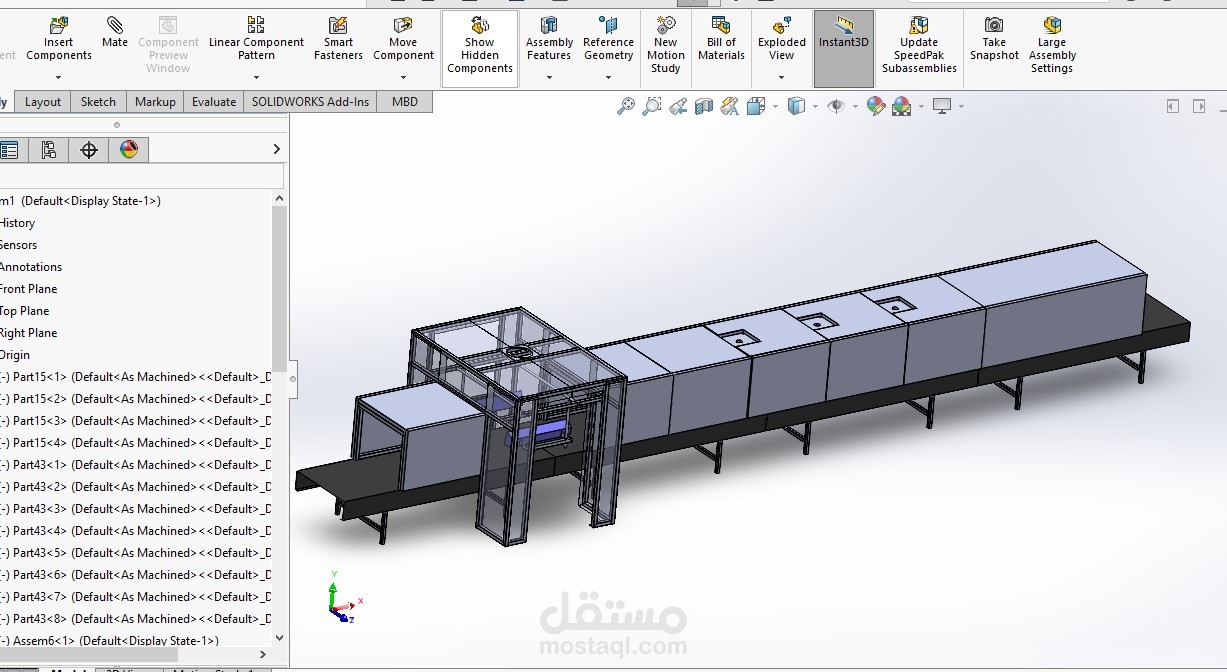Click Previous View icon
Image resolution: width=1227 pixels, height=672 pixels.
point(678,106)
